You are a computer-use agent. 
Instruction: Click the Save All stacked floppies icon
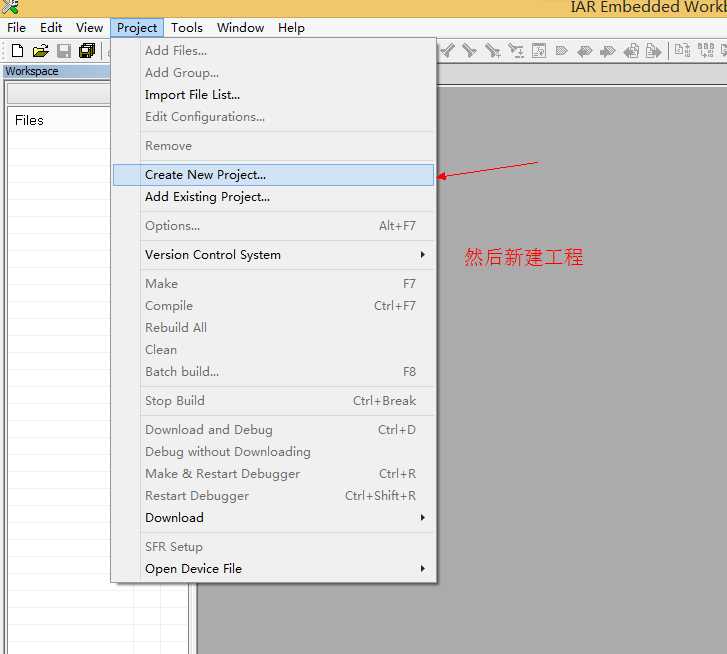point(87,51)
